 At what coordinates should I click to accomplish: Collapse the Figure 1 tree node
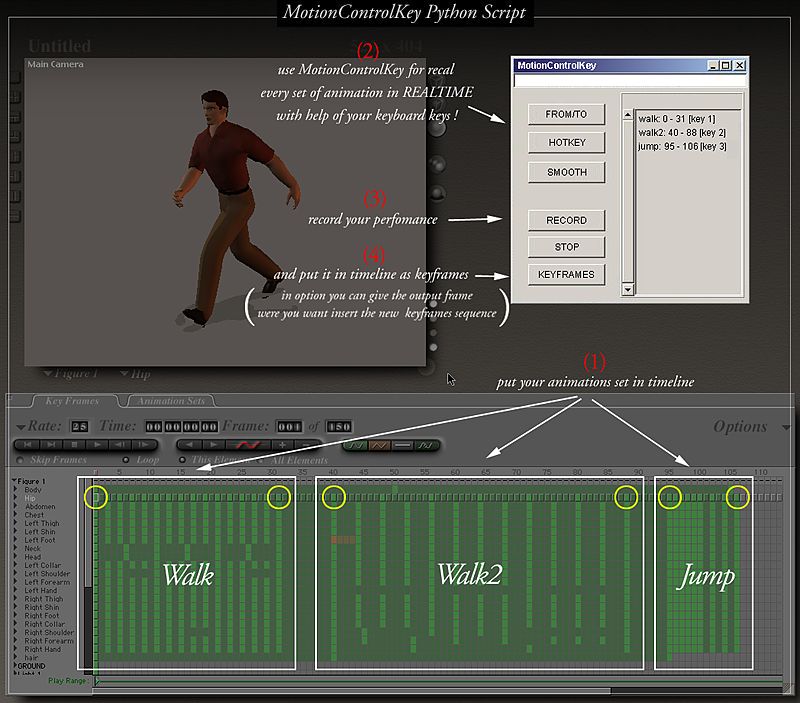(x=15, y=481)
